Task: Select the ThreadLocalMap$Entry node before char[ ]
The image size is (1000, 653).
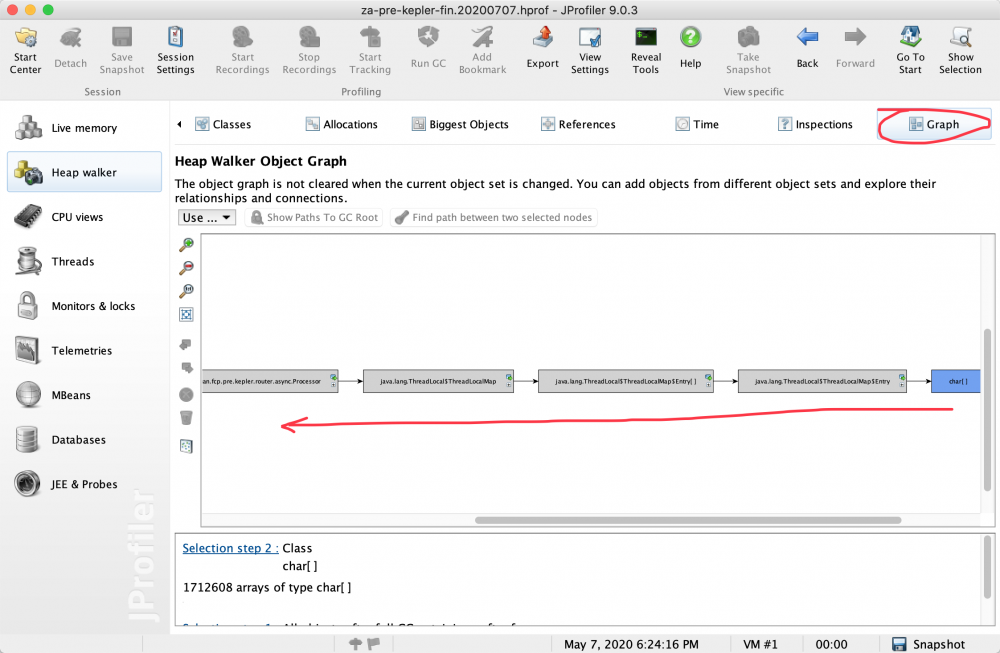Action: click(822, 381)
